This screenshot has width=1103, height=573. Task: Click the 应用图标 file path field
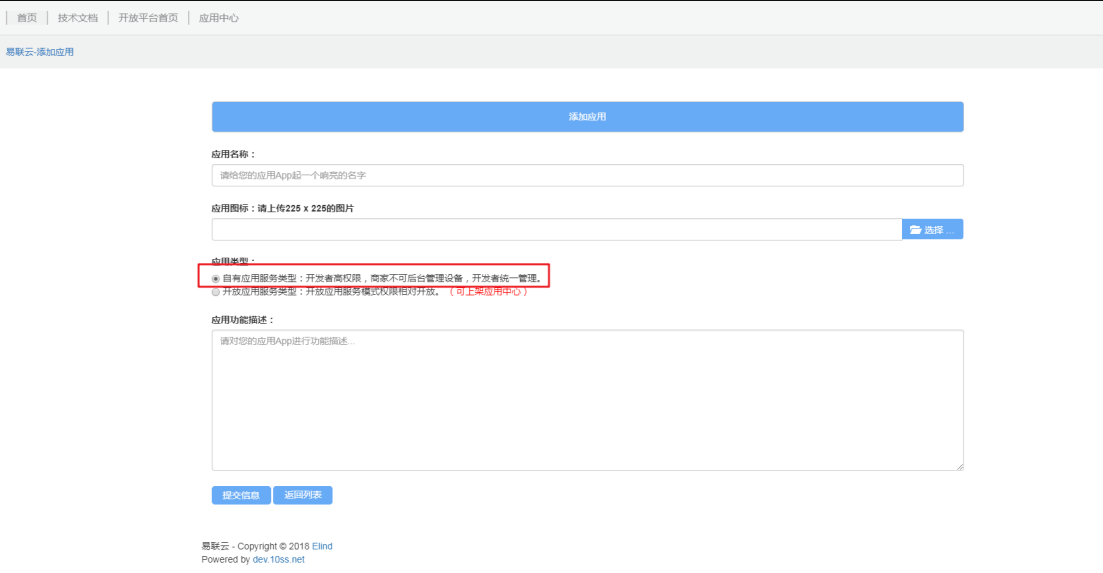[x=556, y=229]
